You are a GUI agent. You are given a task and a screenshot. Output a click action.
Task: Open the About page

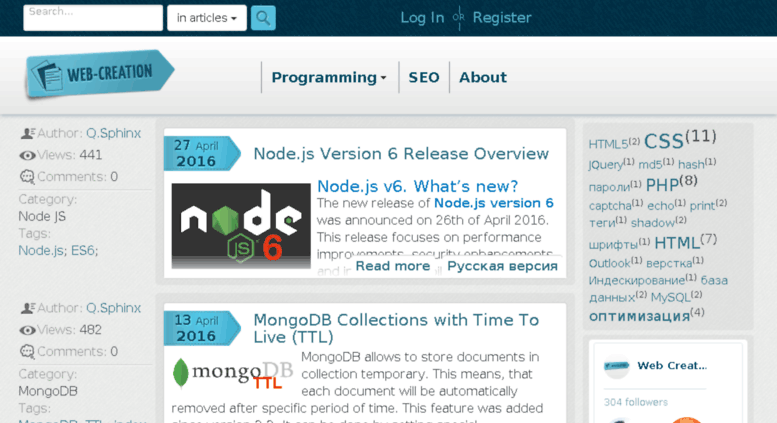pos(483,77)
